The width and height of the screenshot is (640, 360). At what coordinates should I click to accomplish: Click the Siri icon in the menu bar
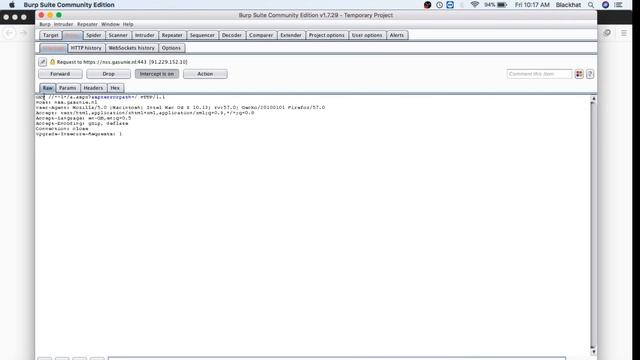605,5
